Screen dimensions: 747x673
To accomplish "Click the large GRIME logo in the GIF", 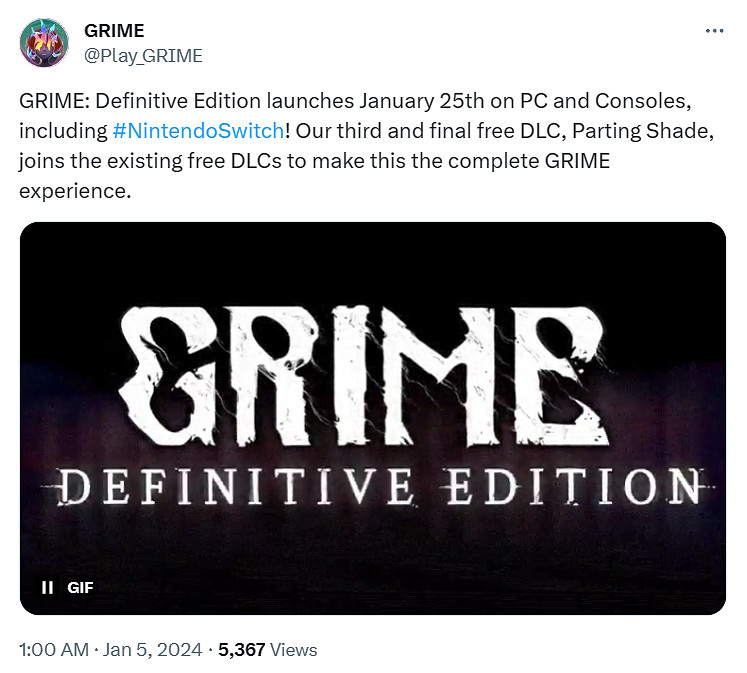I will (x=372, y=365).
